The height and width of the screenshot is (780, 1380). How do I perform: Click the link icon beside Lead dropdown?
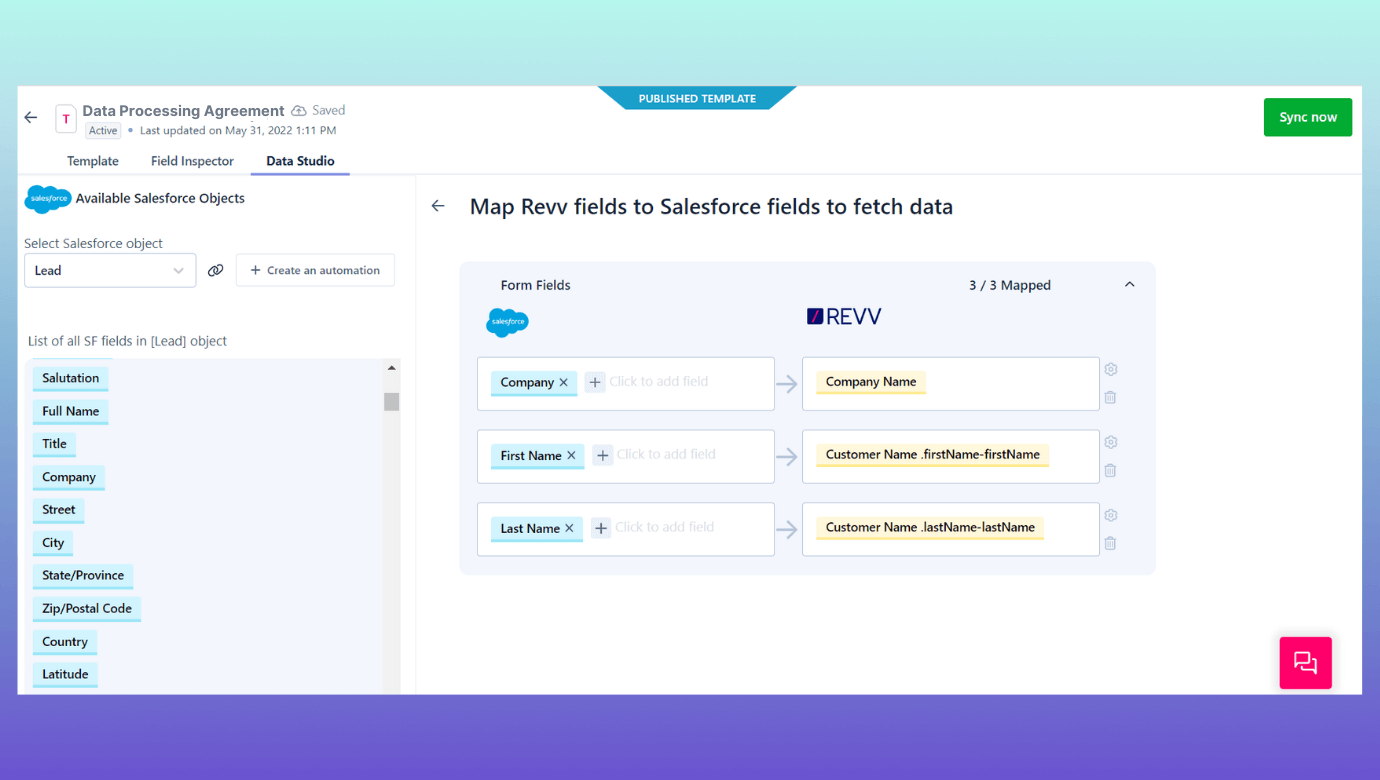[215, 270]
